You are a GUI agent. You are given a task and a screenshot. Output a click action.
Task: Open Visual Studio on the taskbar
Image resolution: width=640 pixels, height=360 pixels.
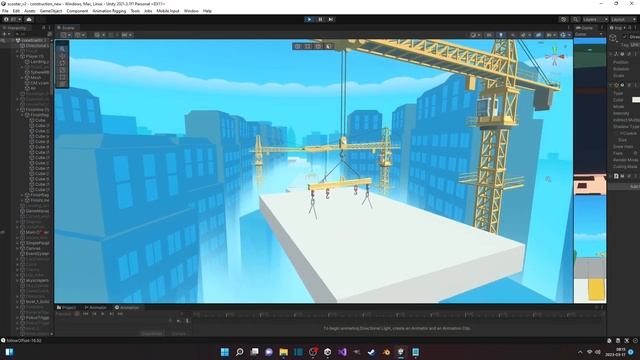tap(342, 352)
